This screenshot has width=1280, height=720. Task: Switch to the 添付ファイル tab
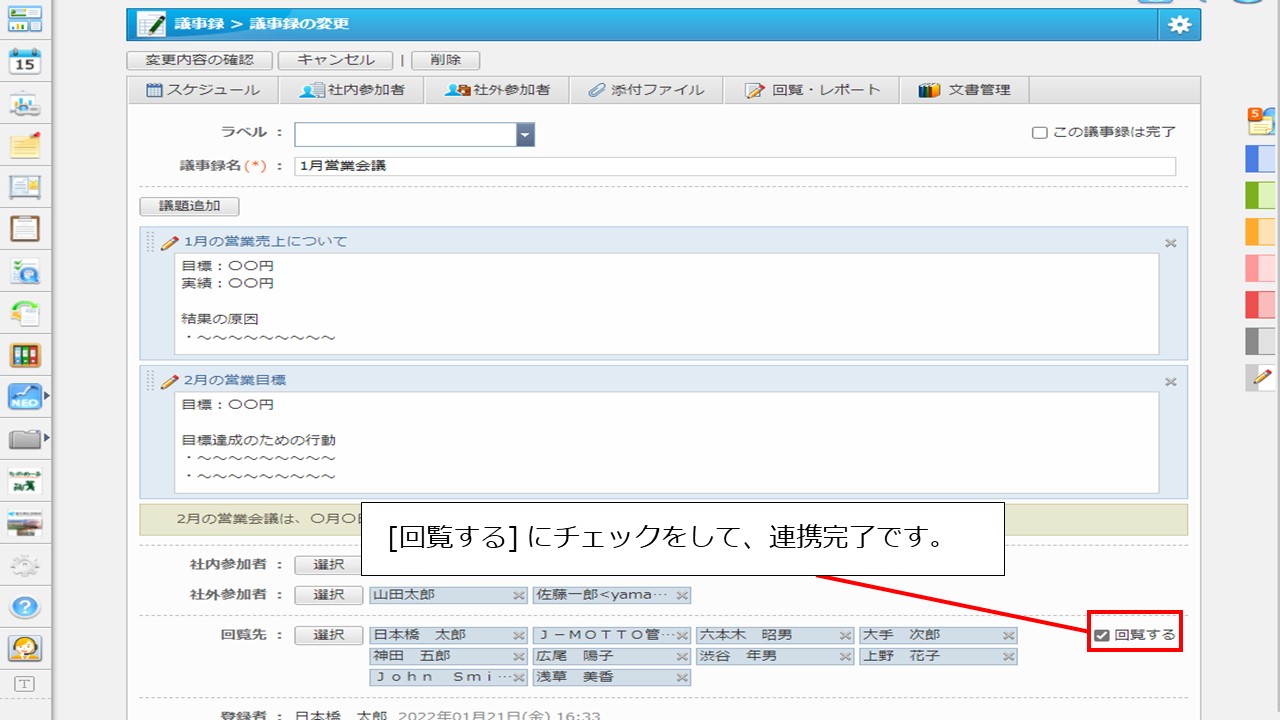point(645,90)
